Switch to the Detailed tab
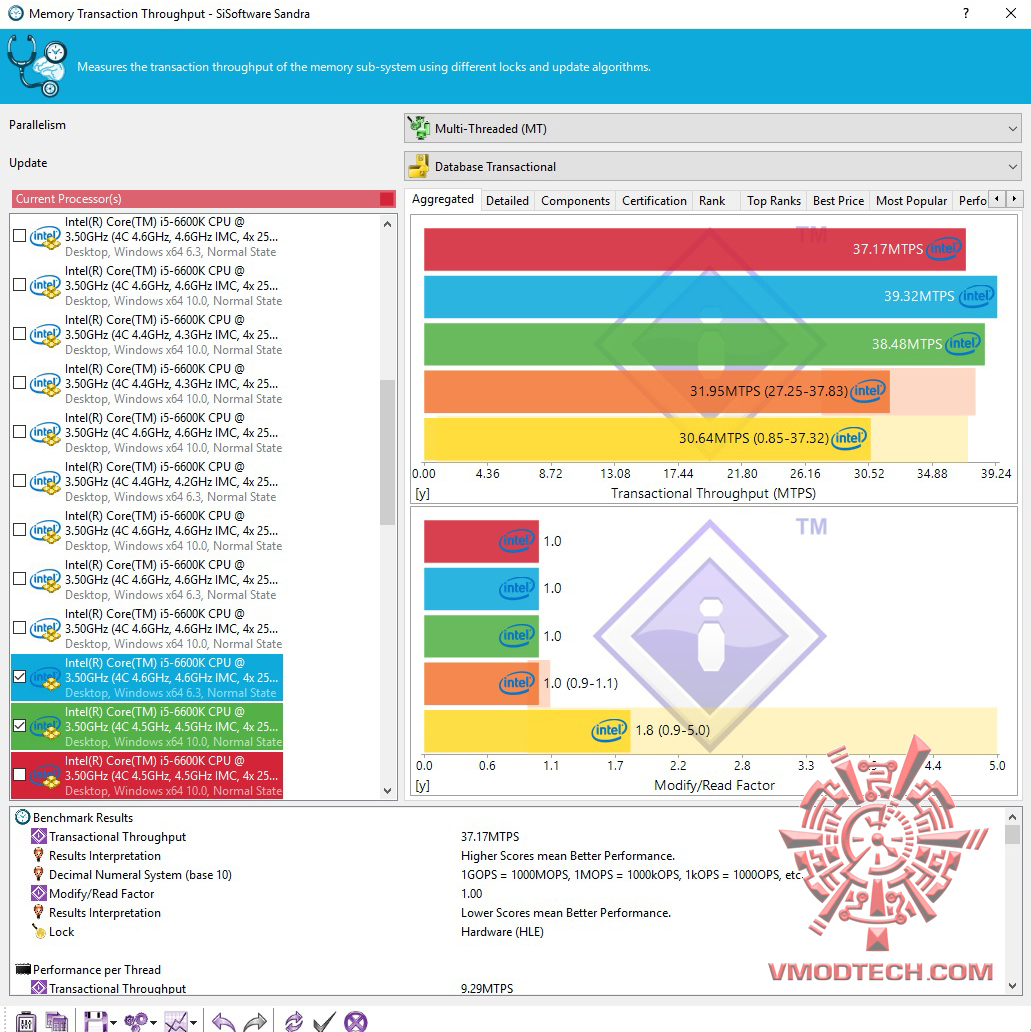This screenshot has height=1032, width=1031. click(507, 200)
